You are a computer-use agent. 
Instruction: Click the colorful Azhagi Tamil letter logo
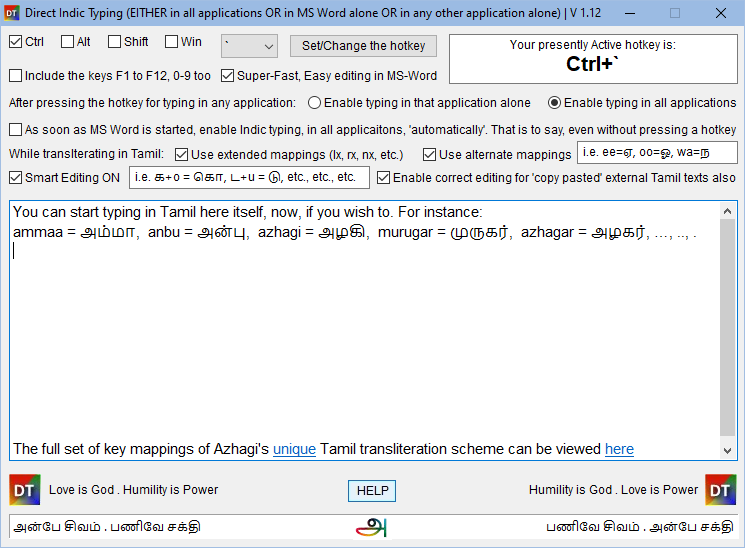pos(372,527)
